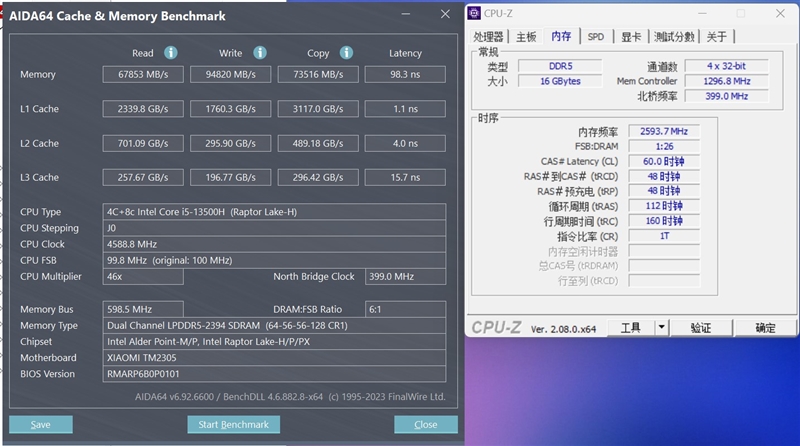The width and height of the screenshot is (800, 446).
Task: Go to the 显卡 tab
Action: coord(630,36)
